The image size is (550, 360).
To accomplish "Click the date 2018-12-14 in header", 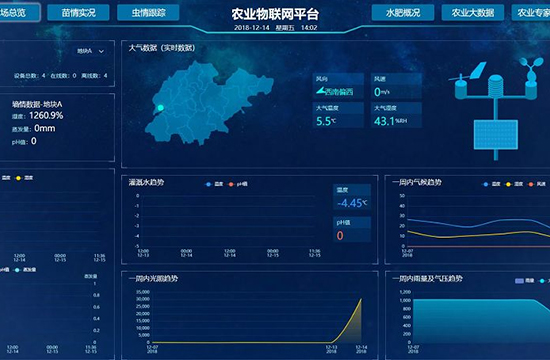I will point(252,28).
